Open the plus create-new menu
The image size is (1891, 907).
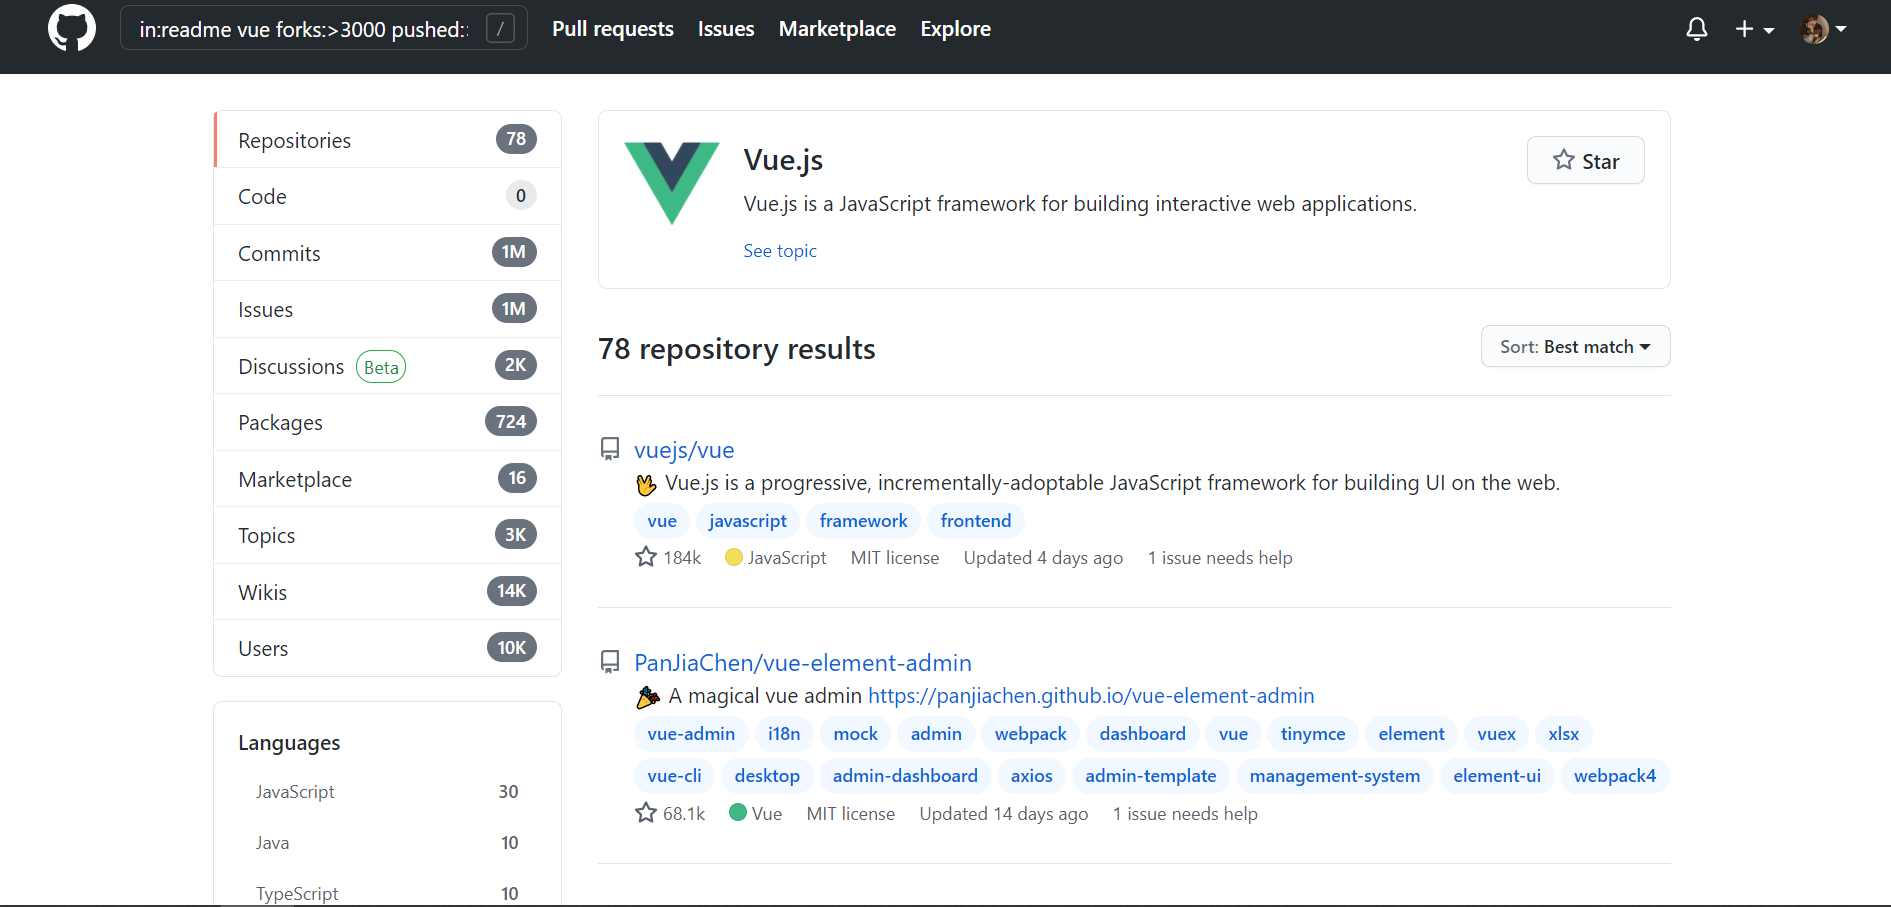click(1754, 29)
